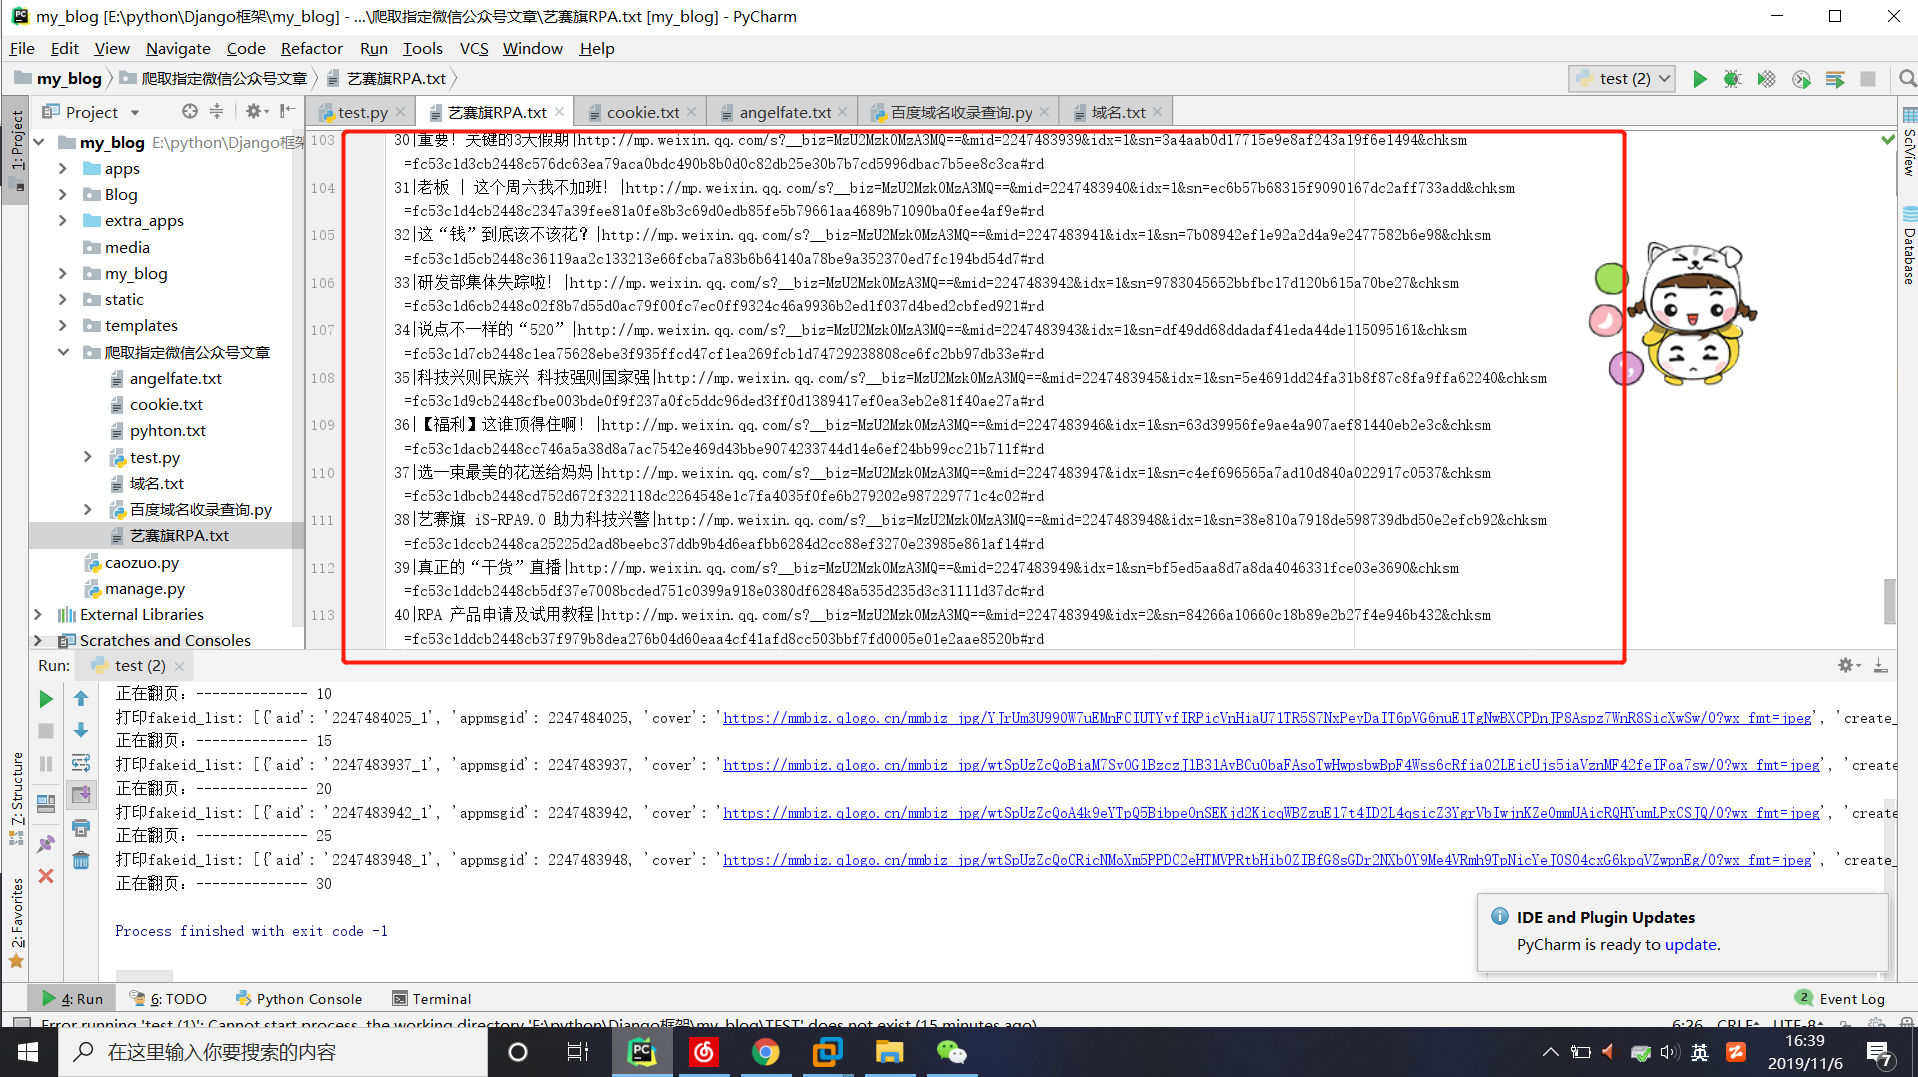The height and width of the screenshot is (1077, 1918).
Task: Toggle the 1: Project tool window
Action: click(x=16, y=150)
